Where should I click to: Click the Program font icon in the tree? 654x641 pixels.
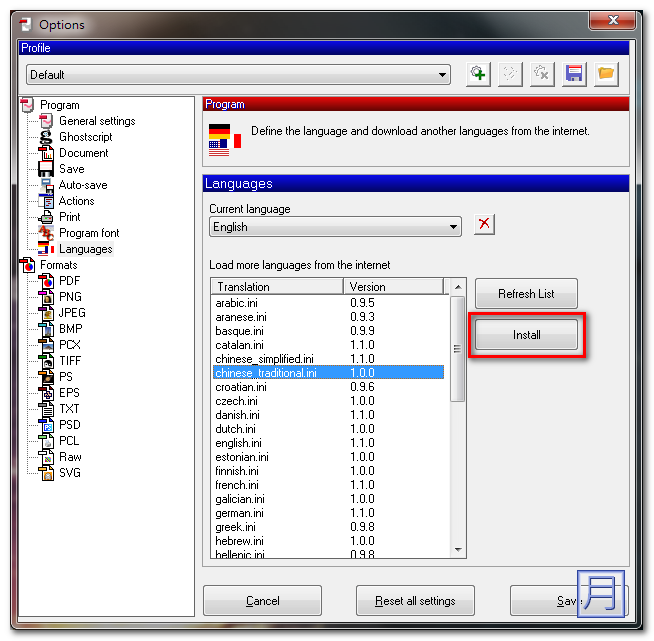[46, 233]
